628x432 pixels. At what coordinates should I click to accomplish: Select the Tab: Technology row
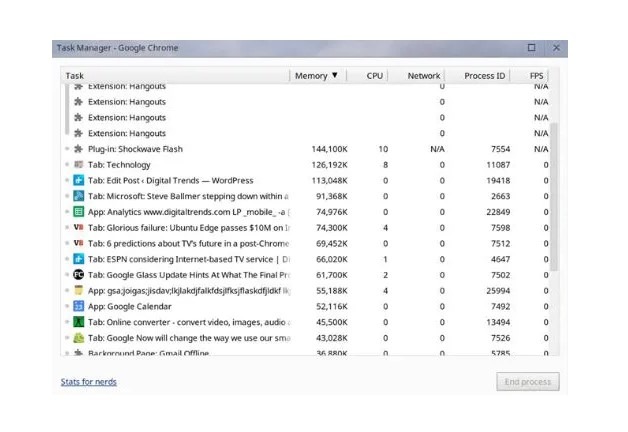306,165
